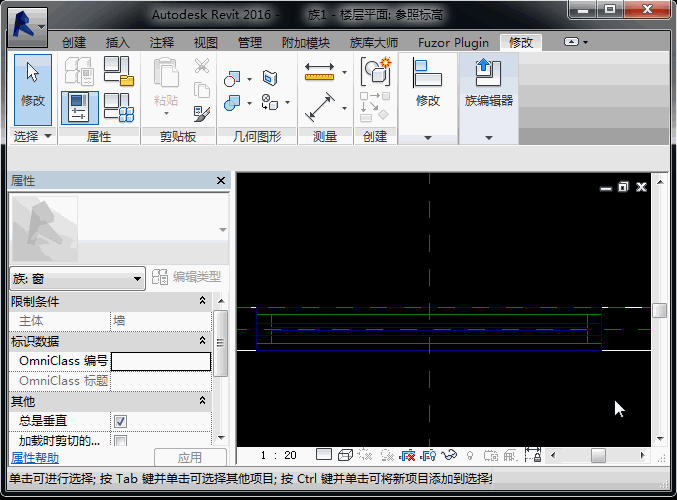Click the Load into Project family editor icon
Image resolution: width=677 pixels, height=500 pixels.
coord(487,74)
